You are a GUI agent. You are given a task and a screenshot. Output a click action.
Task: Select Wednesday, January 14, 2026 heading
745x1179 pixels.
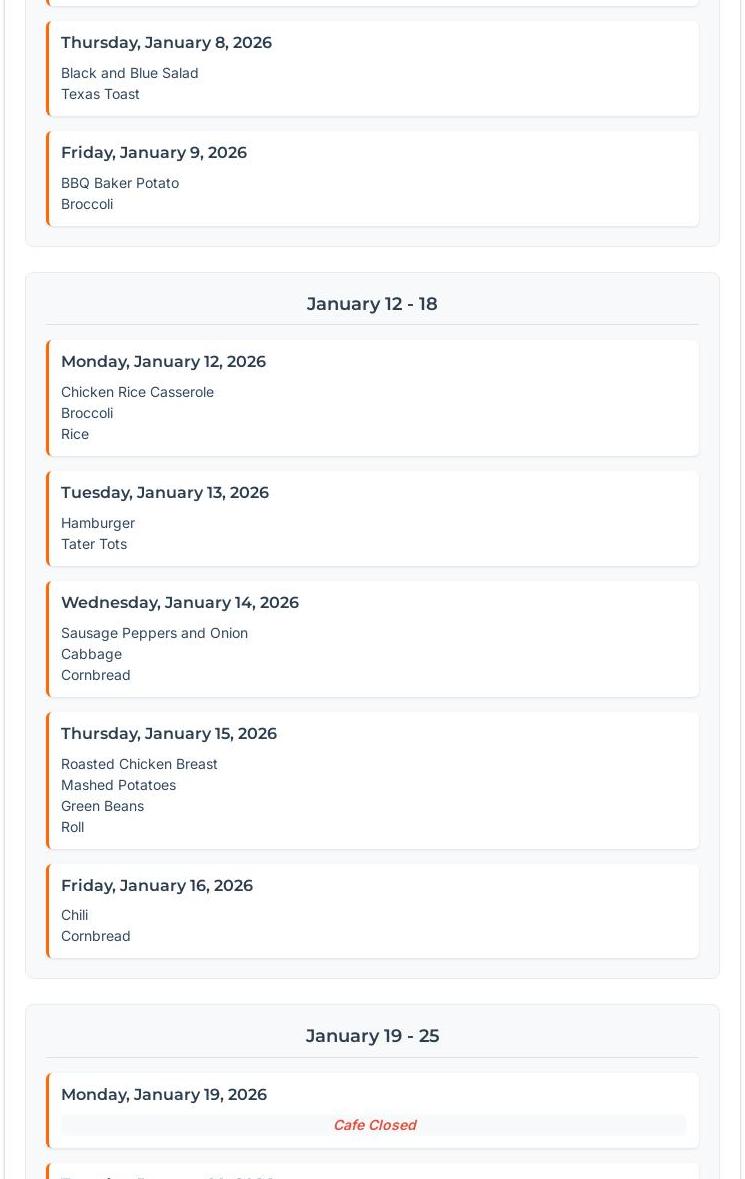[x=180, y=602]
